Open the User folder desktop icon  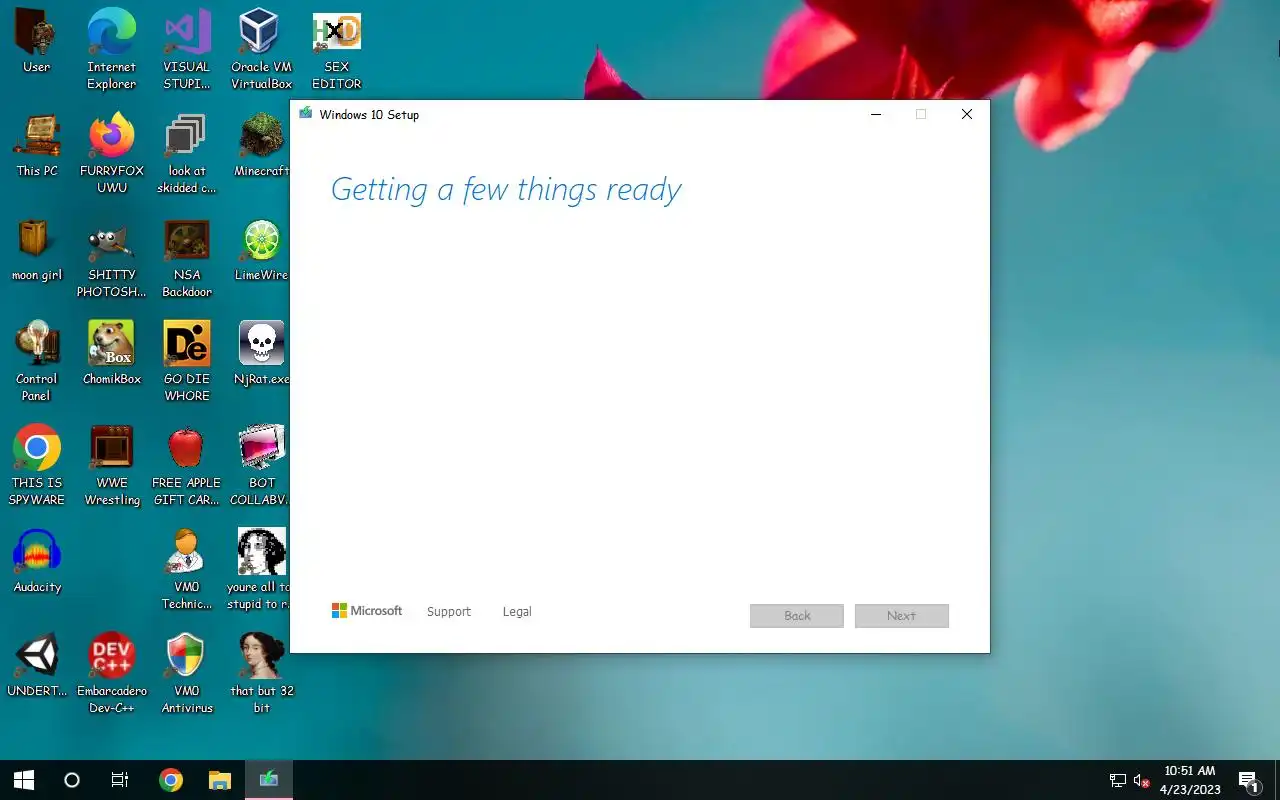pos(37,41)
